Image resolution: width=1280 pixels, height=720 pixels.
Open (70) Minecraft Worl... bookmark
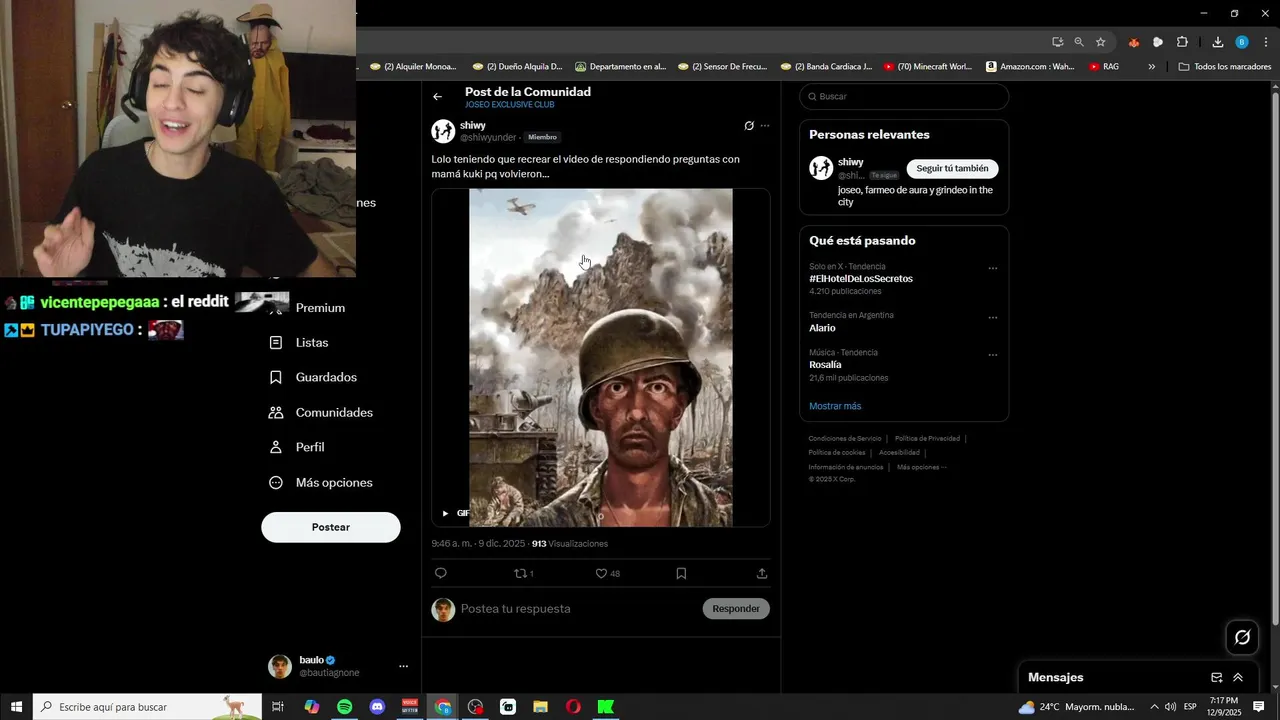tap(927, 67)
